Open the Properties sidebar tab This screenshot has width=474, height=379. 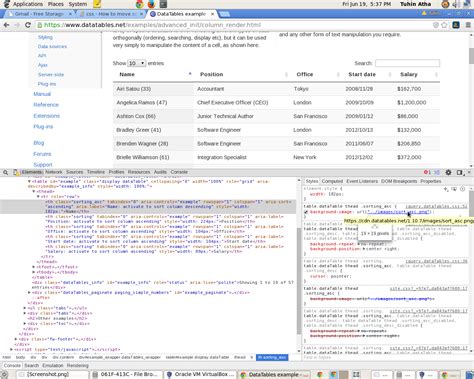431,181
